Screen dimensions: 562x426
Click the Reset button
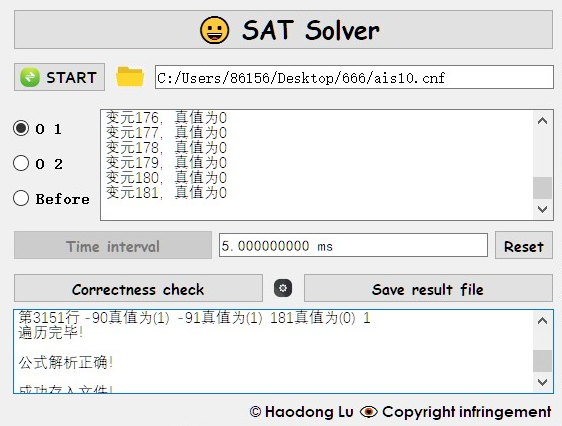click(x=524, y=245)
